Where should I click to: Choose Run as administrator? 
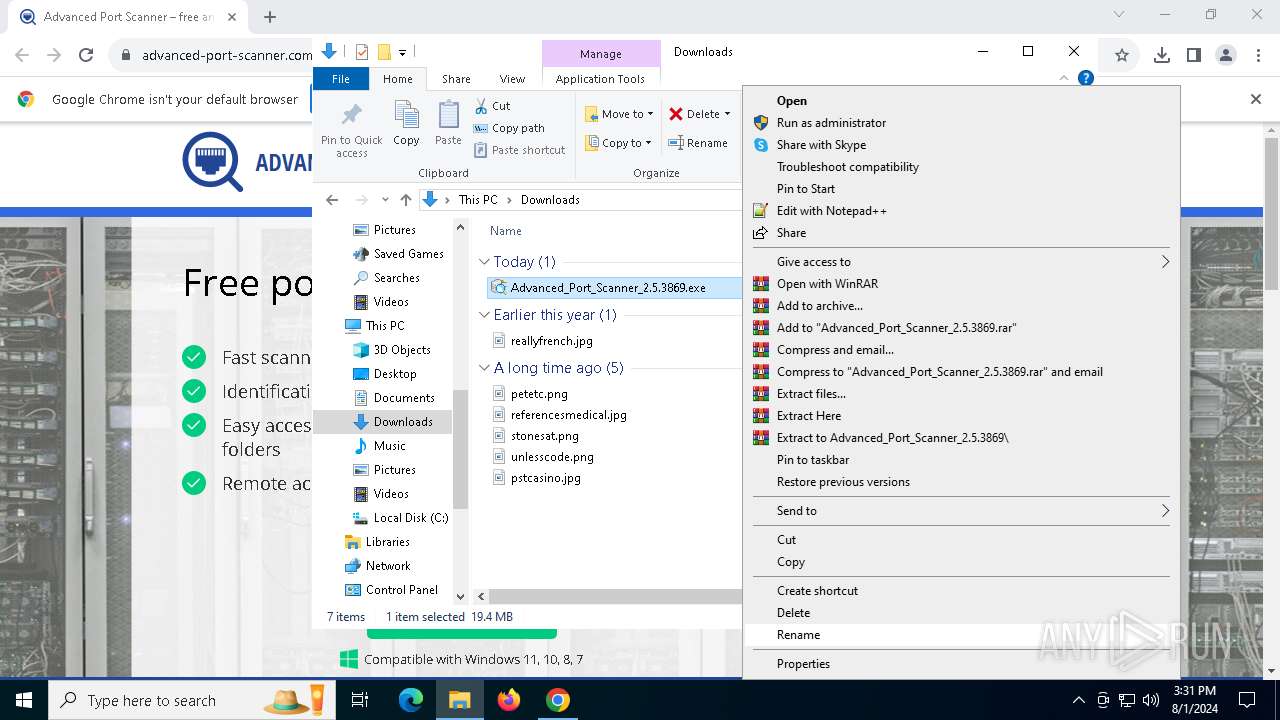coord(961,123)
